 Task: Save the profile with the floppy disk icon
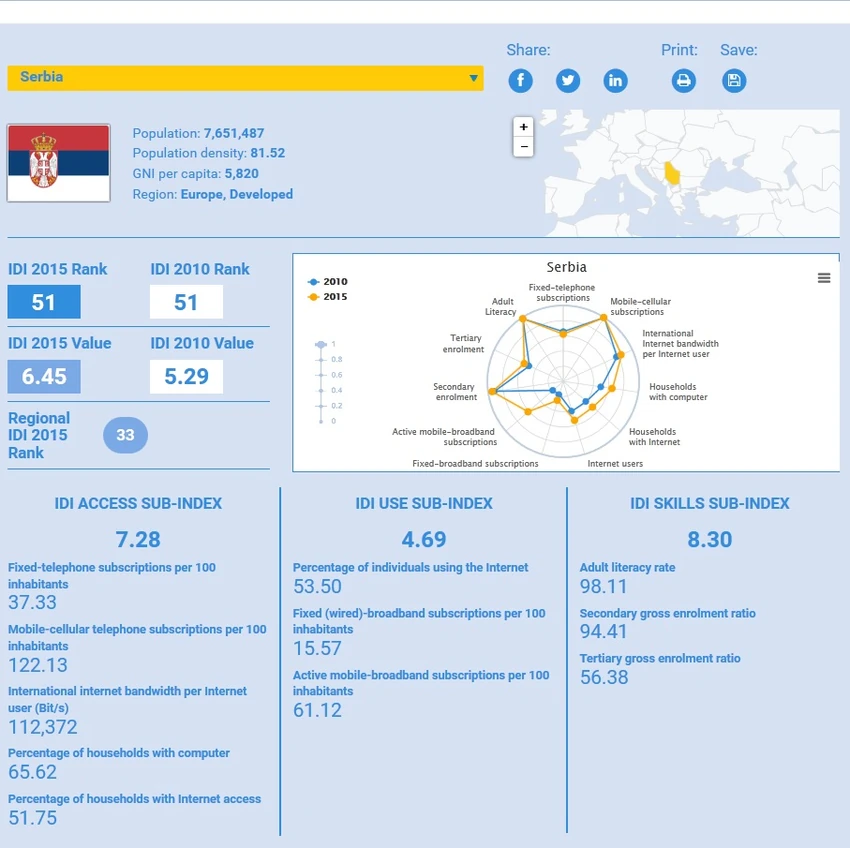tap(734, 81)
